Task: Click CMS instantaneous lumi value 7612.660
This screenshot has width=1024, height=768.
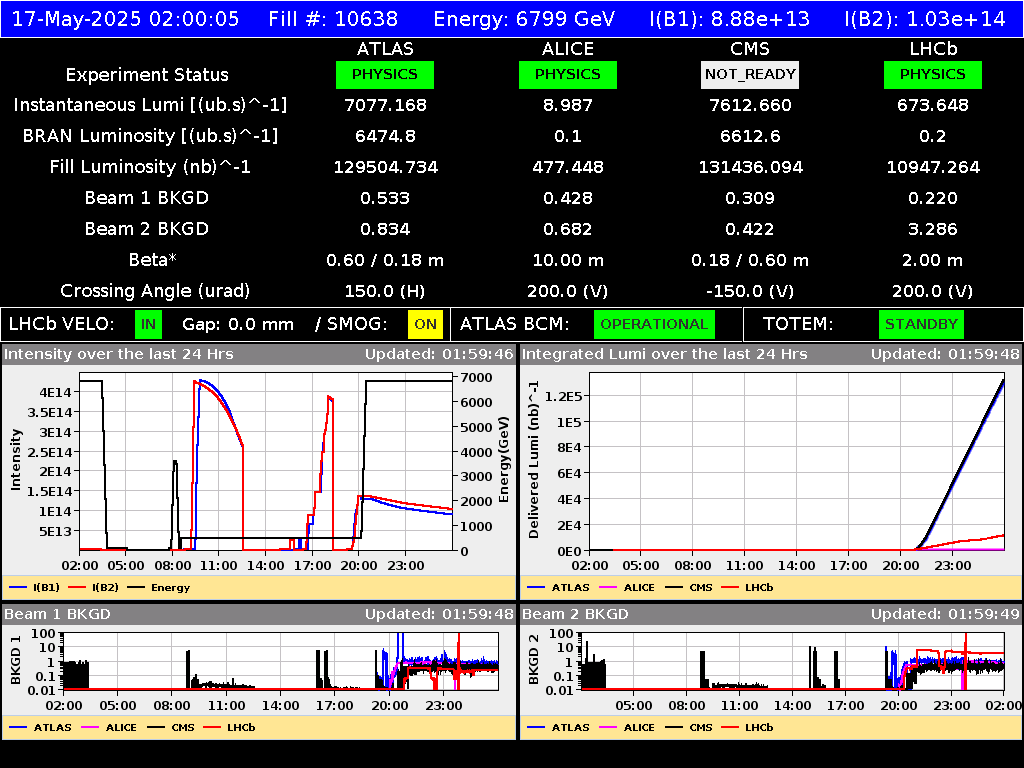Action: tap(750, 105)
